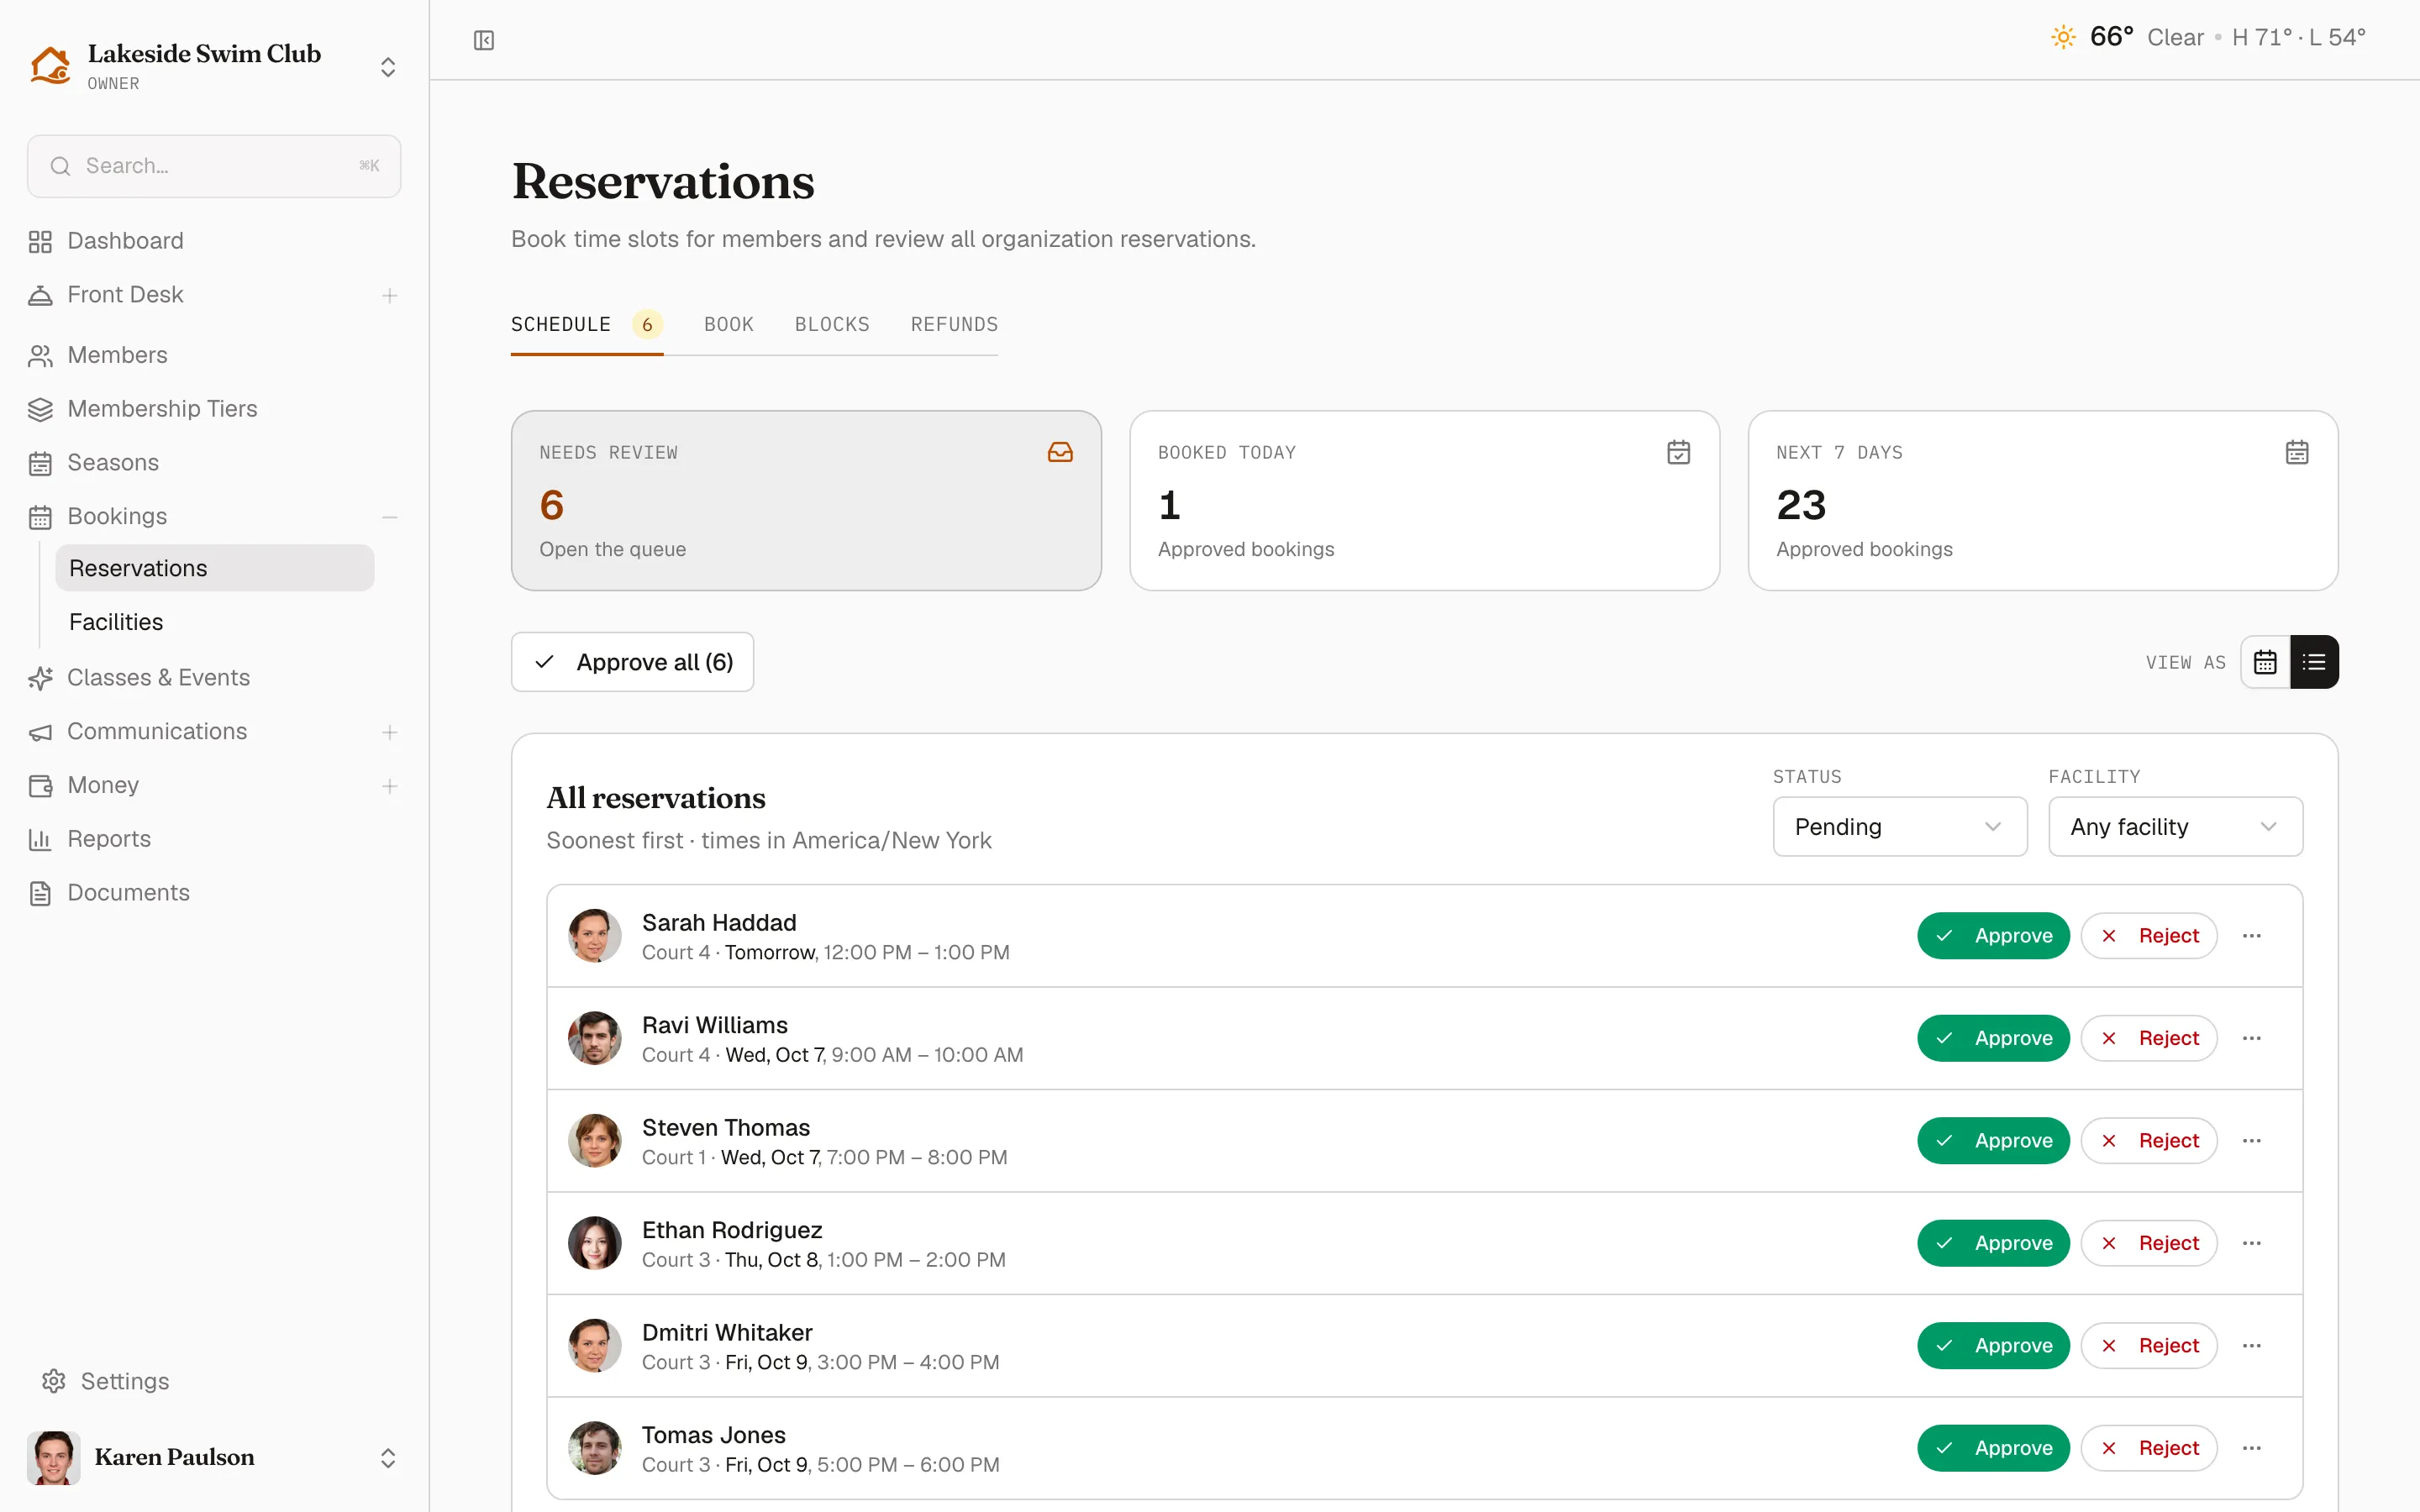This screenshot has height=1512, width=2420.
Task: Reject Steven Thomas reservation
Action: click(2149, 1141)
